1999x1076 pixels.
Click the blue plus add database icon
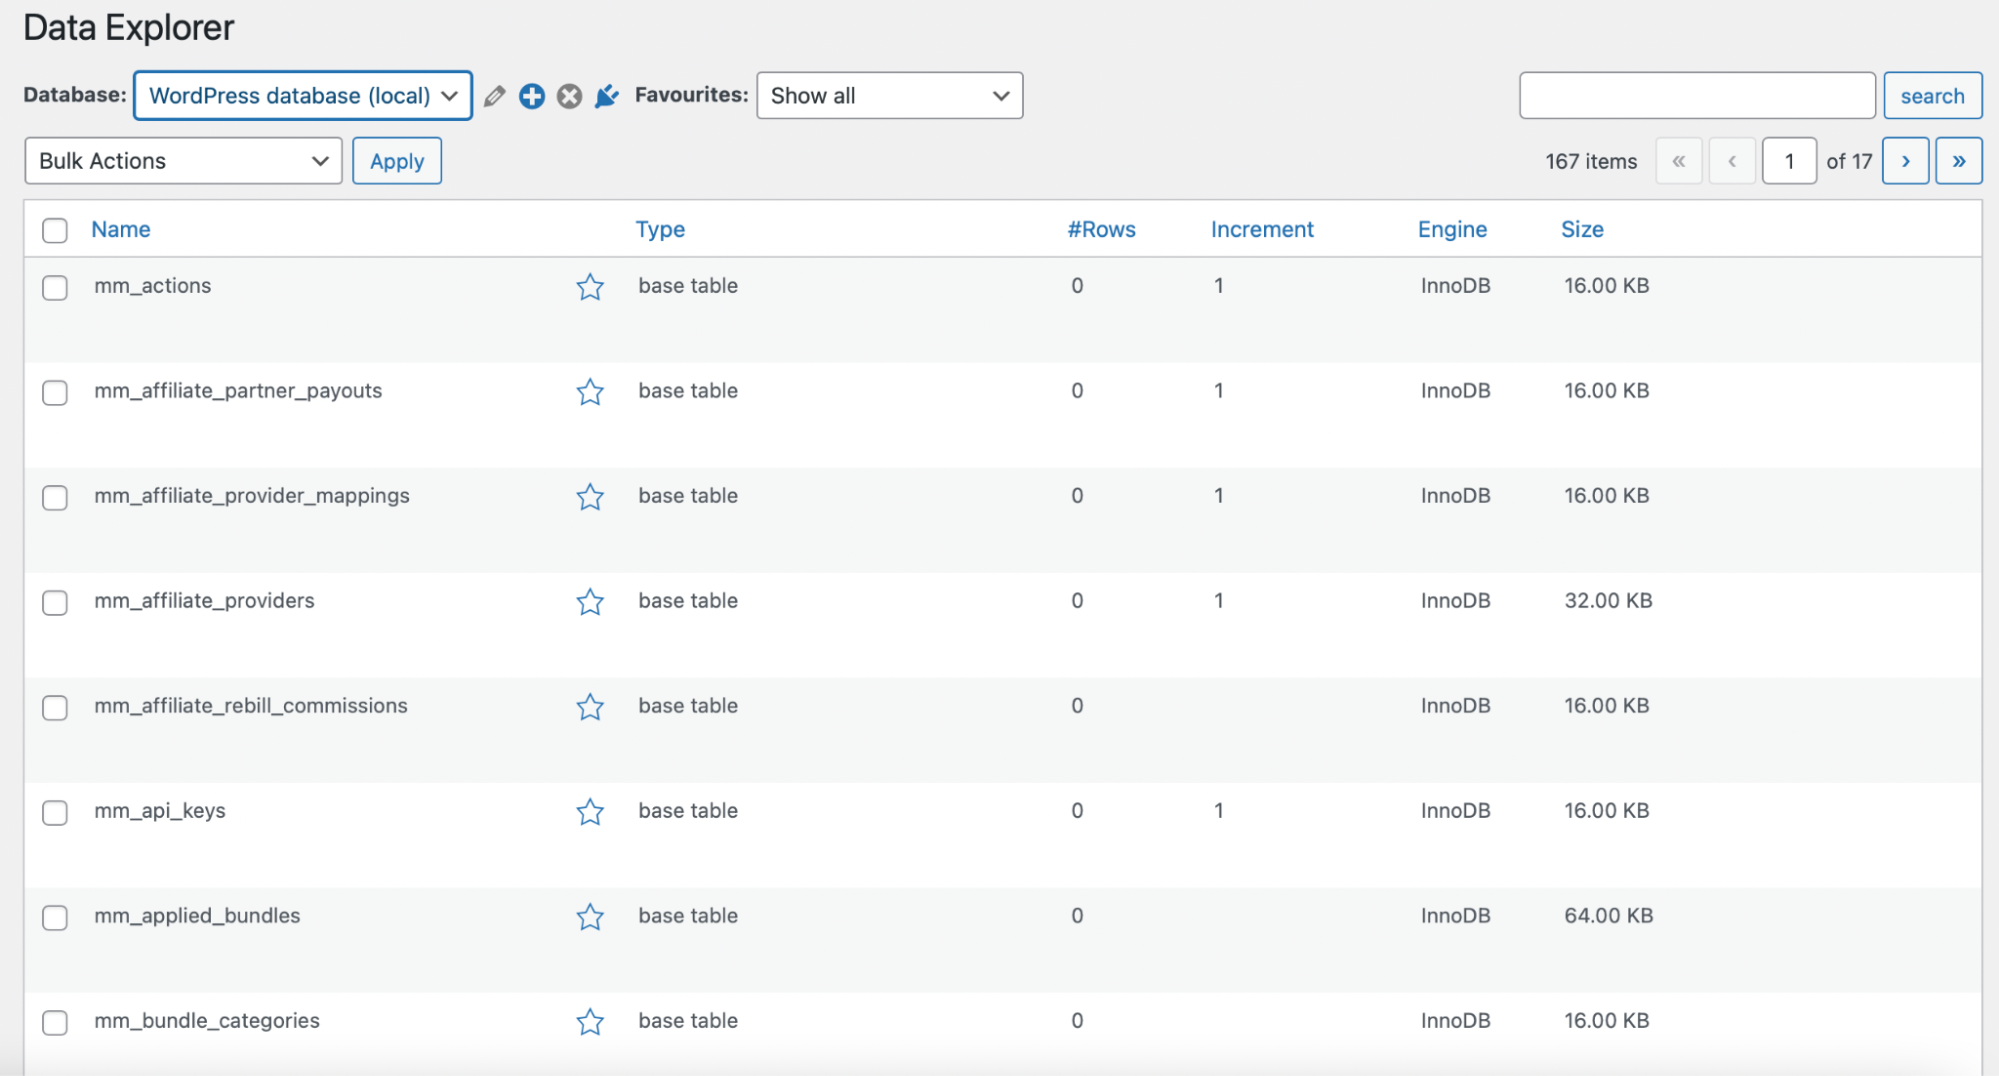[x=532, y=96]
